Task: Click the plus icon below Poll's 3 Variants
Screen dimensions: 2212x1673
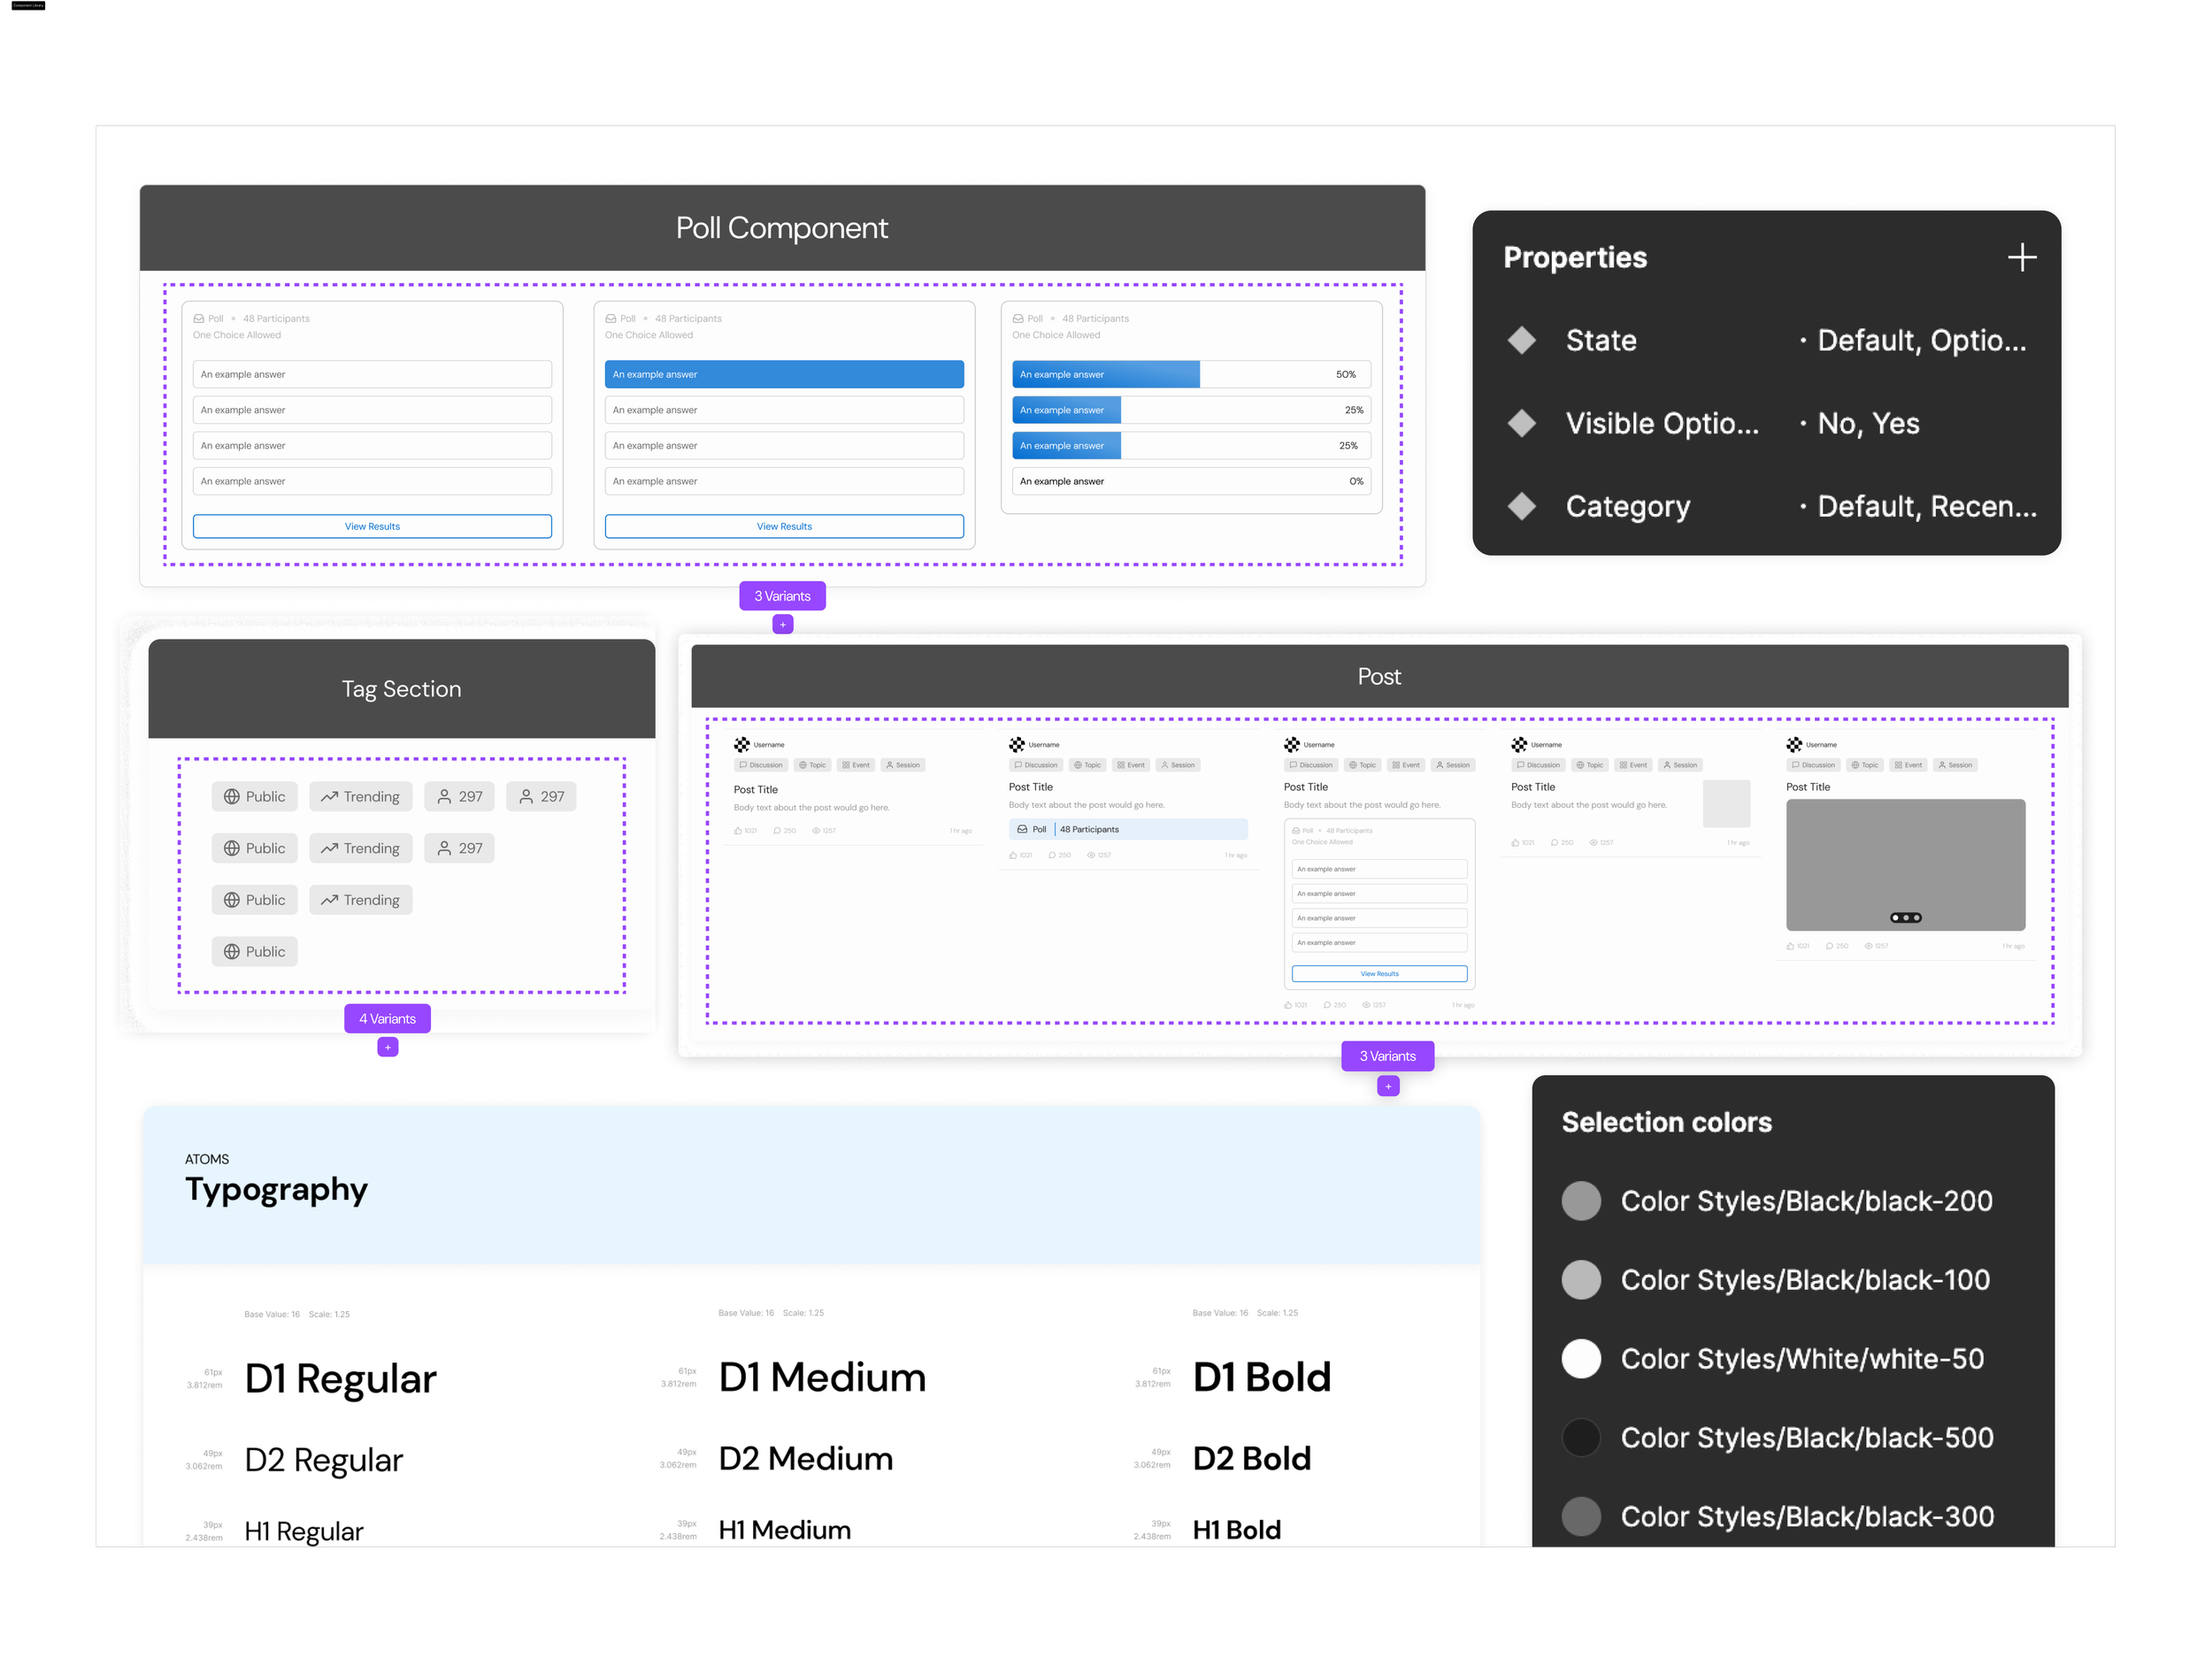Action: [782, 624]
